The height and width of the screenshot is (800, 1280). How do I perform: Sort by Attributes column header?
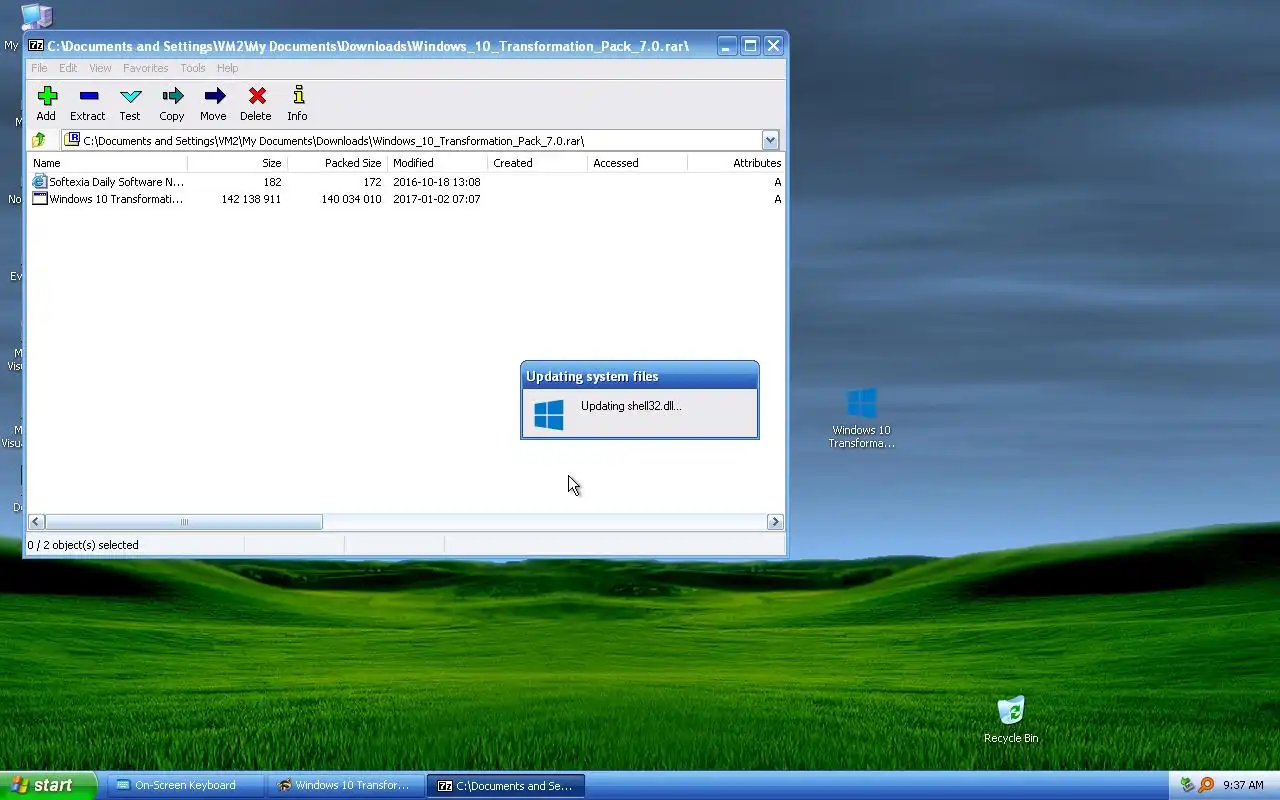[x=736, y=163]
